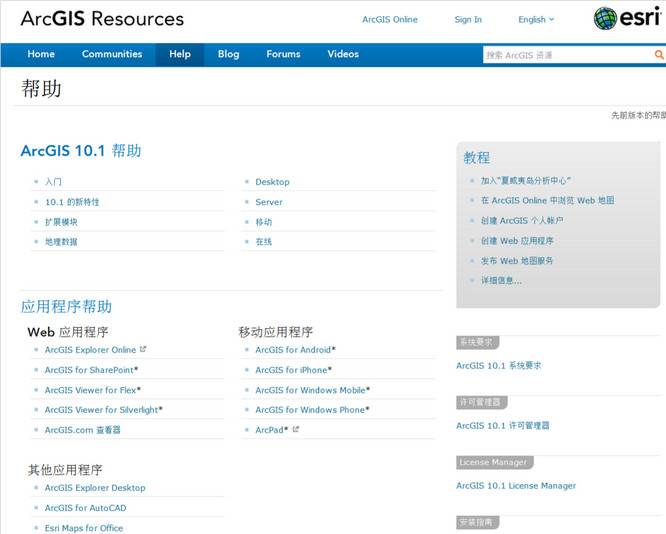Open the ArcGIS Viewer for Flex link

click(90, 390)
